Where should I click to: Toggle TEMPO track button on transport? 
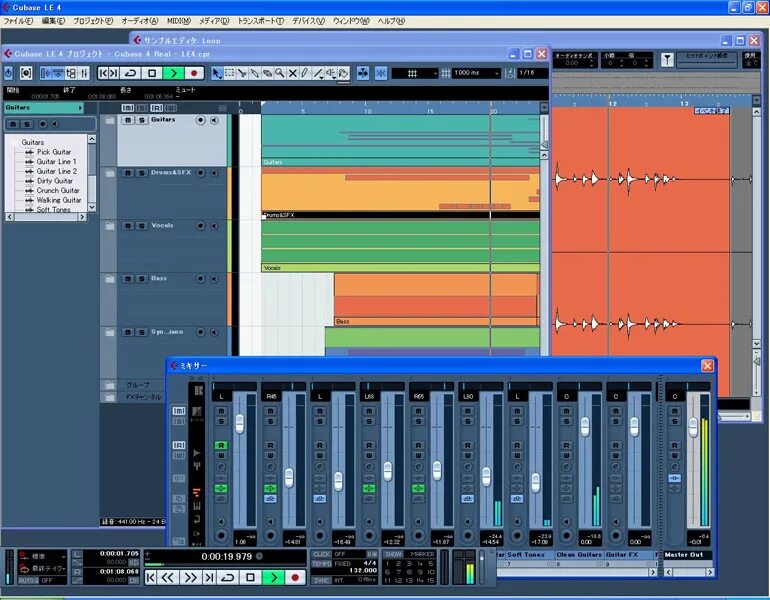[322, 564]
